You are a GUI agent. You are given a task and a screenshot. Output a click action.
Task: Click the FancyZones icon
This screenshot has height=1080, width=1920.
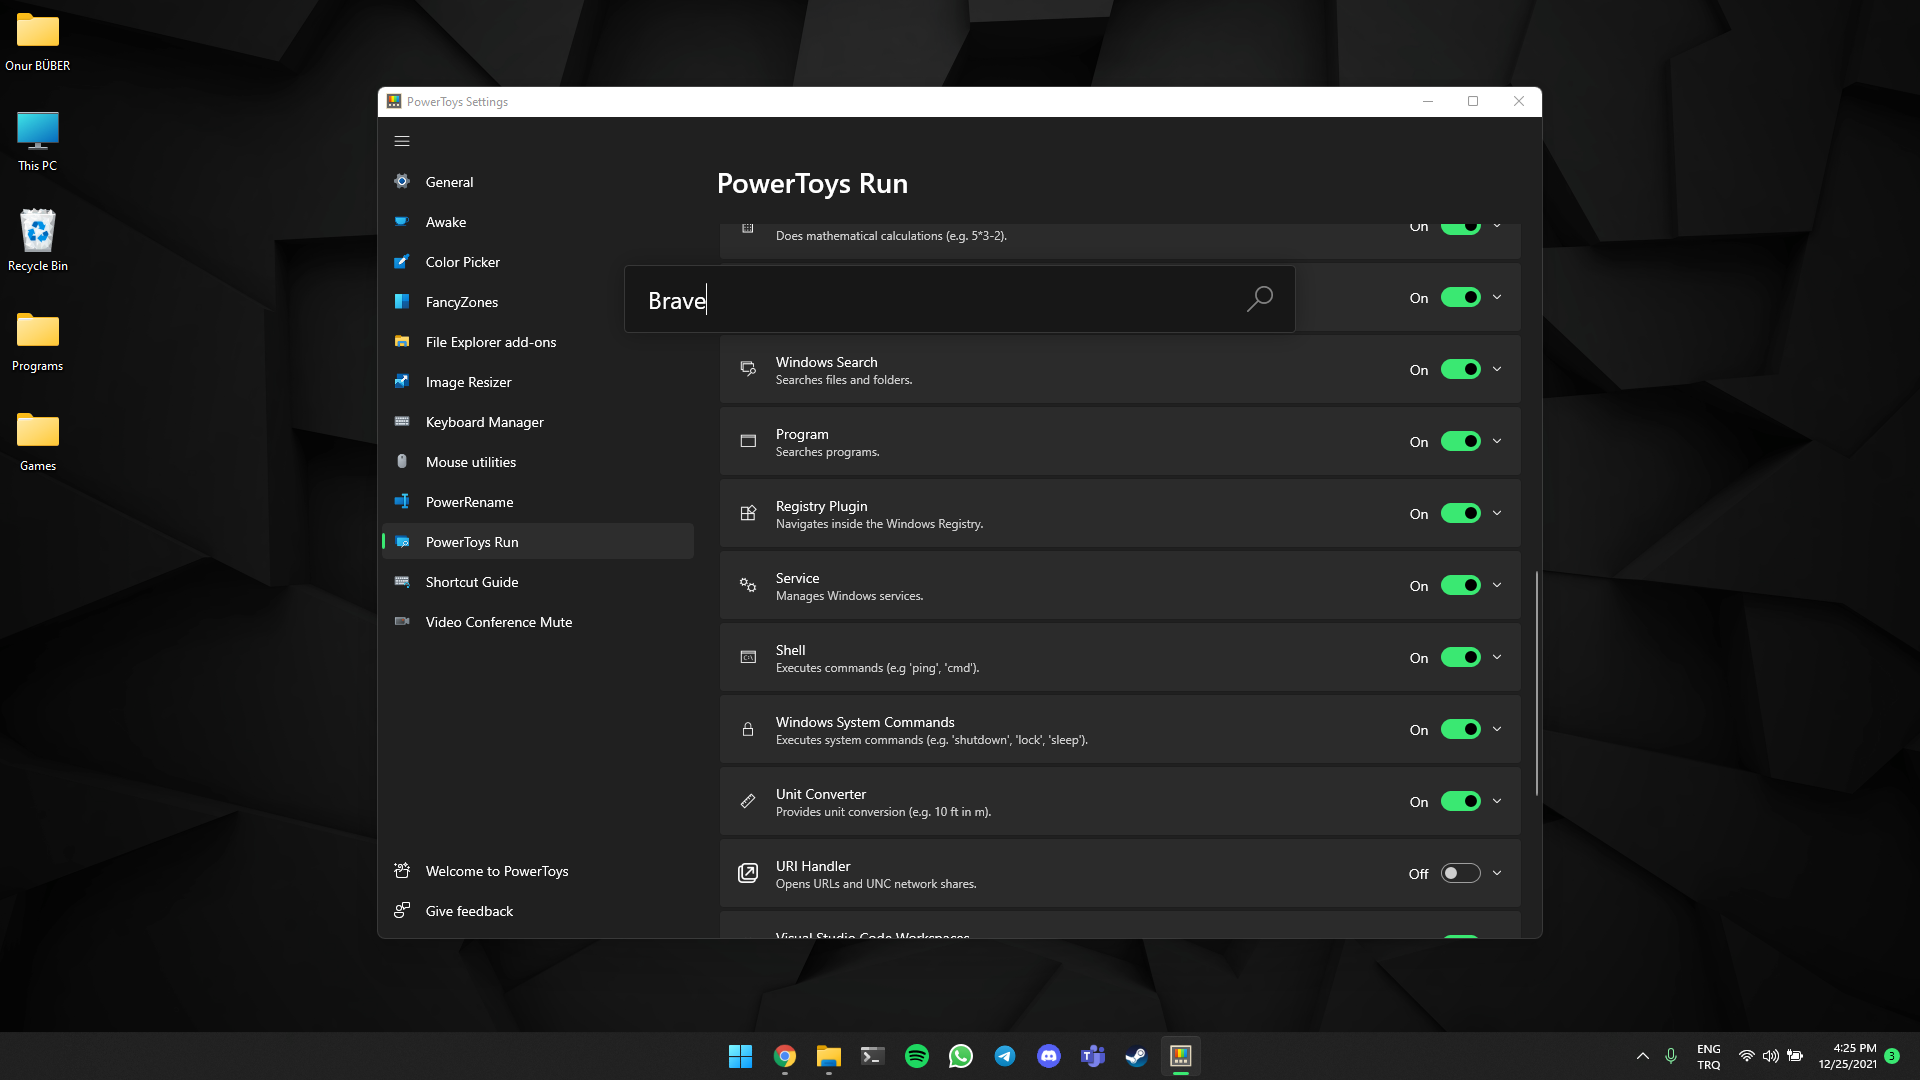[402, 301]
